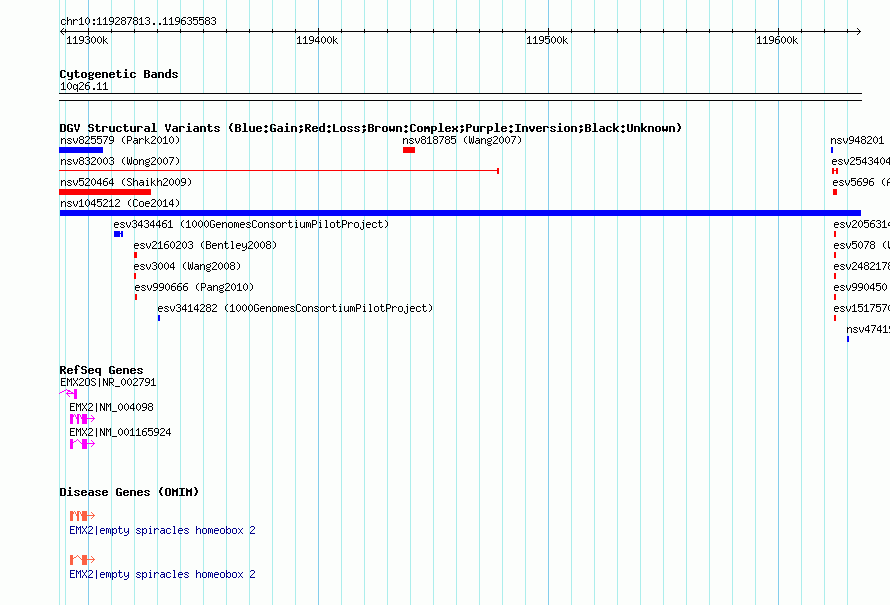Screen dimensions: 890x605
Task: Click the red H glyph under esv2543404
Action: coord(835,171)
